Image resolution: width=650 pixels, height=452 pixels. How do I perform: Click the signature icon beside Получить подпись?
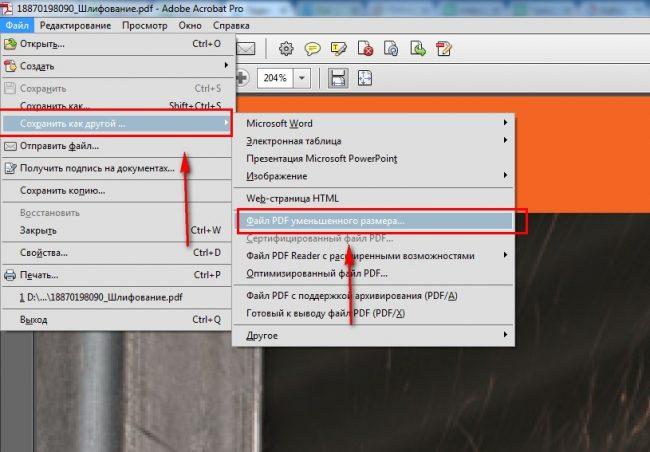pyautogui.click(x=10, y=168)
